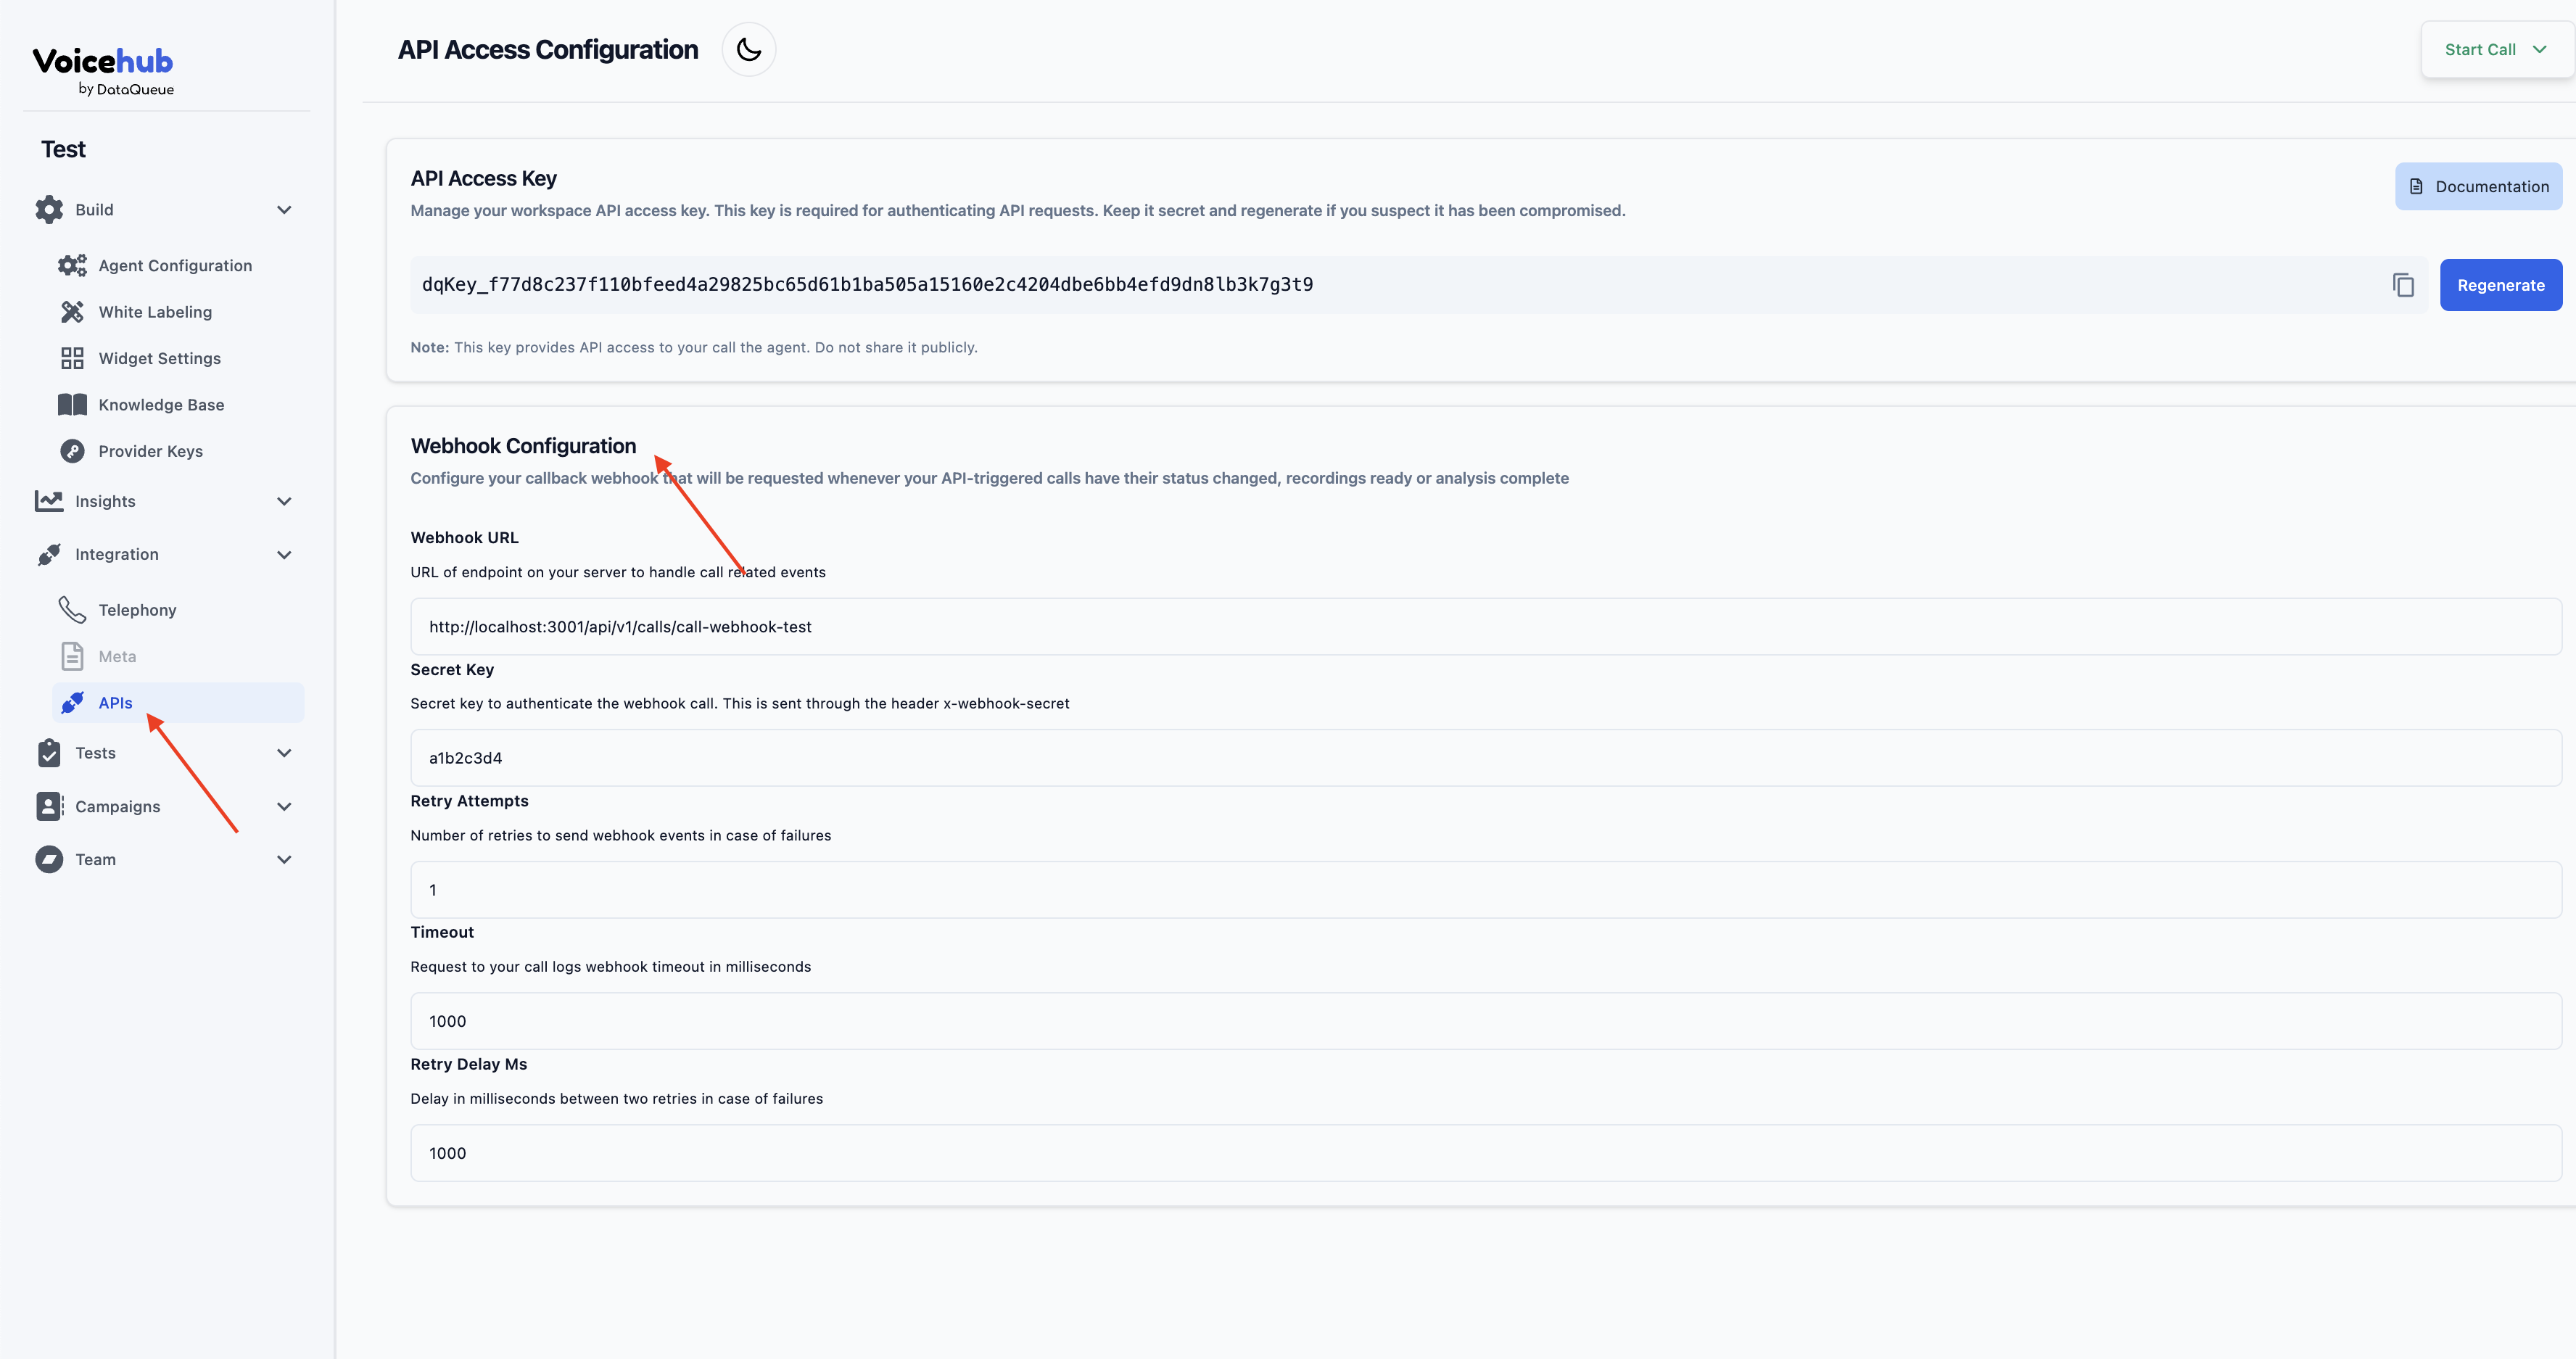2576x1359 pixels.
Task: Click the Agent Configuration gears icon
Action: coord(72,266)
